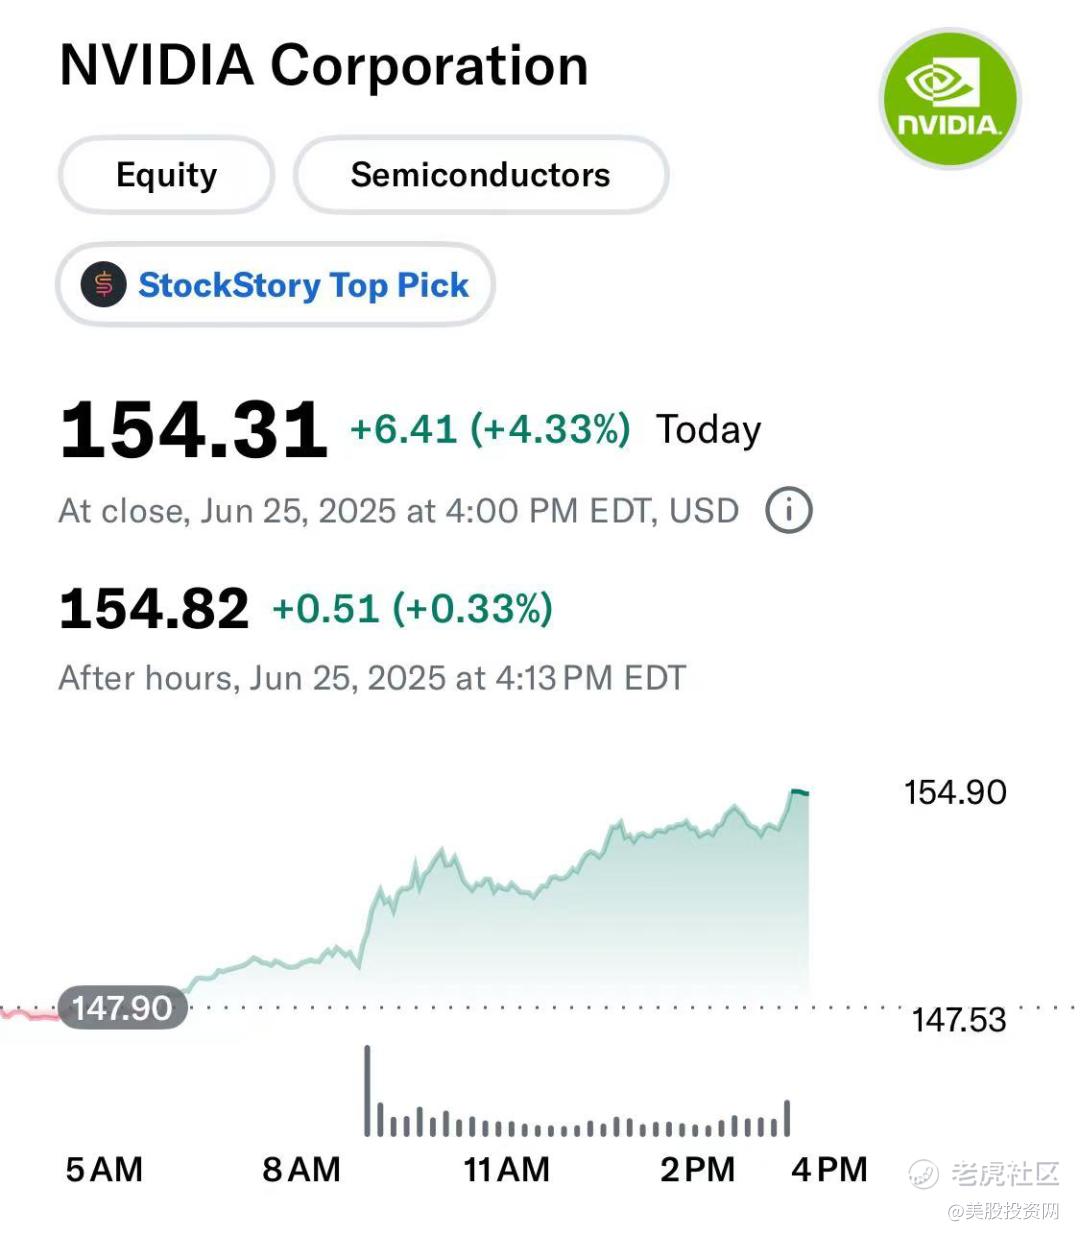Click the 147.90 price bubble on chart
This screenshot has width=1080, height=1236.
tap(122, 1008)
